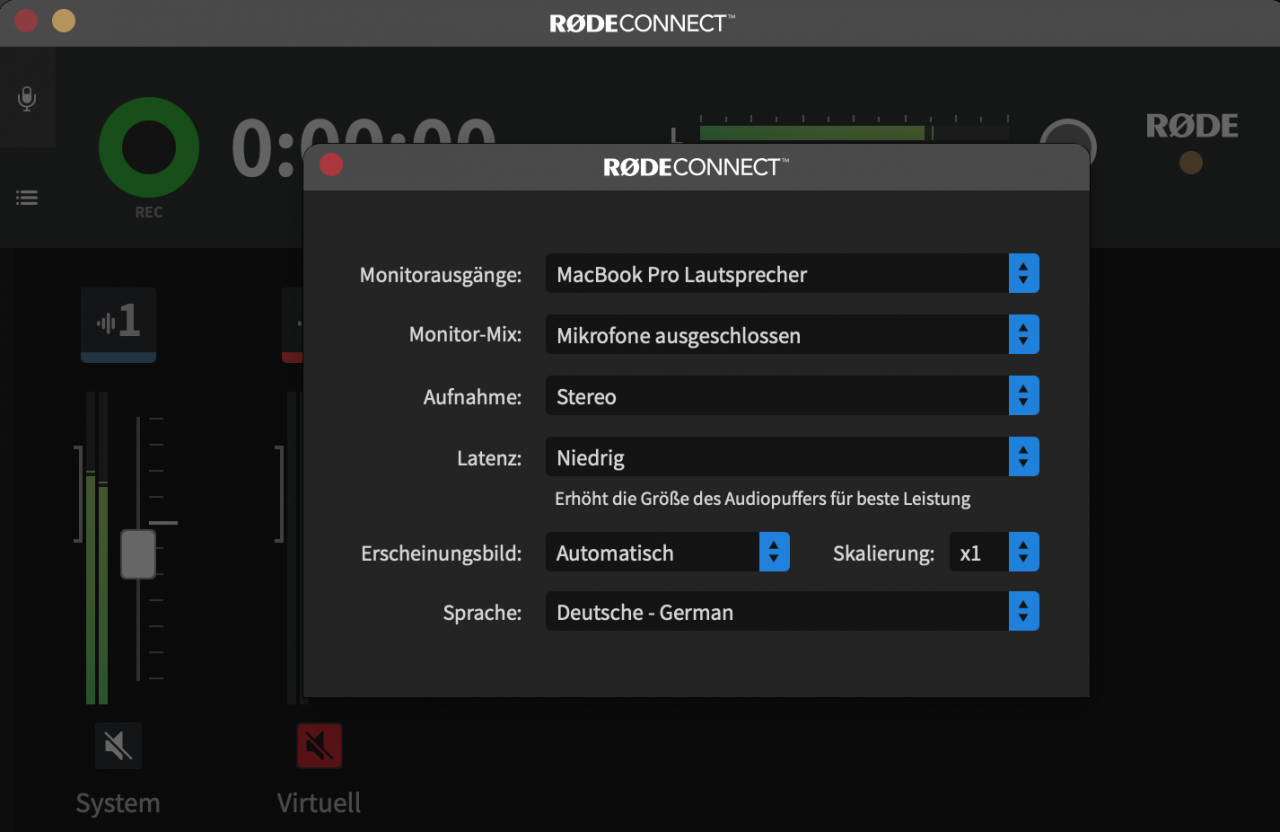This screenshot has width=1280, height=832.
Task: Open the Skalierung x1 dropdown
Action: (994, 552)
